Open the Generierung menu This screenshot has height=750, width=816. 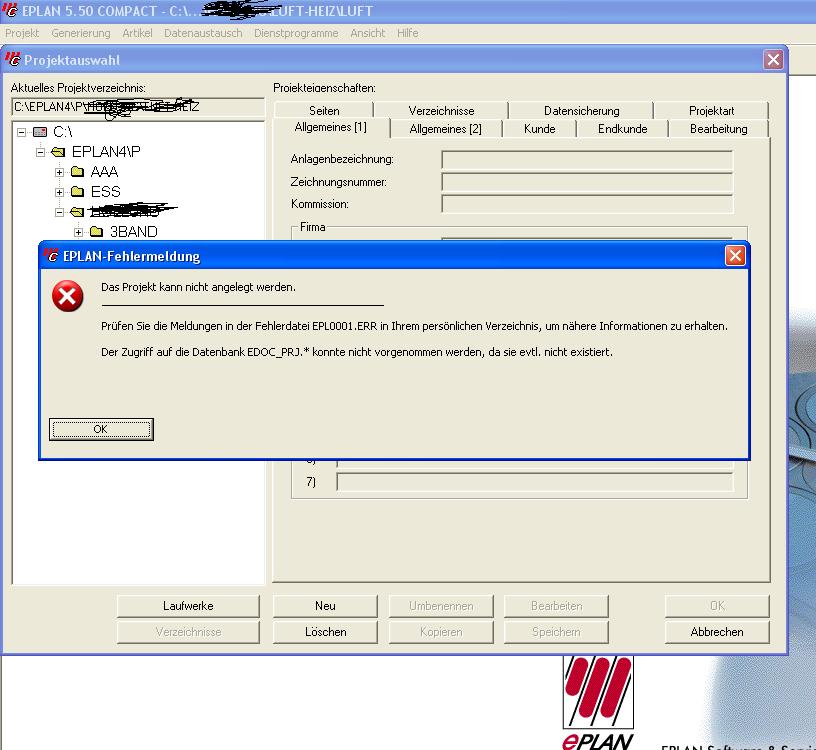coord(81,33)
